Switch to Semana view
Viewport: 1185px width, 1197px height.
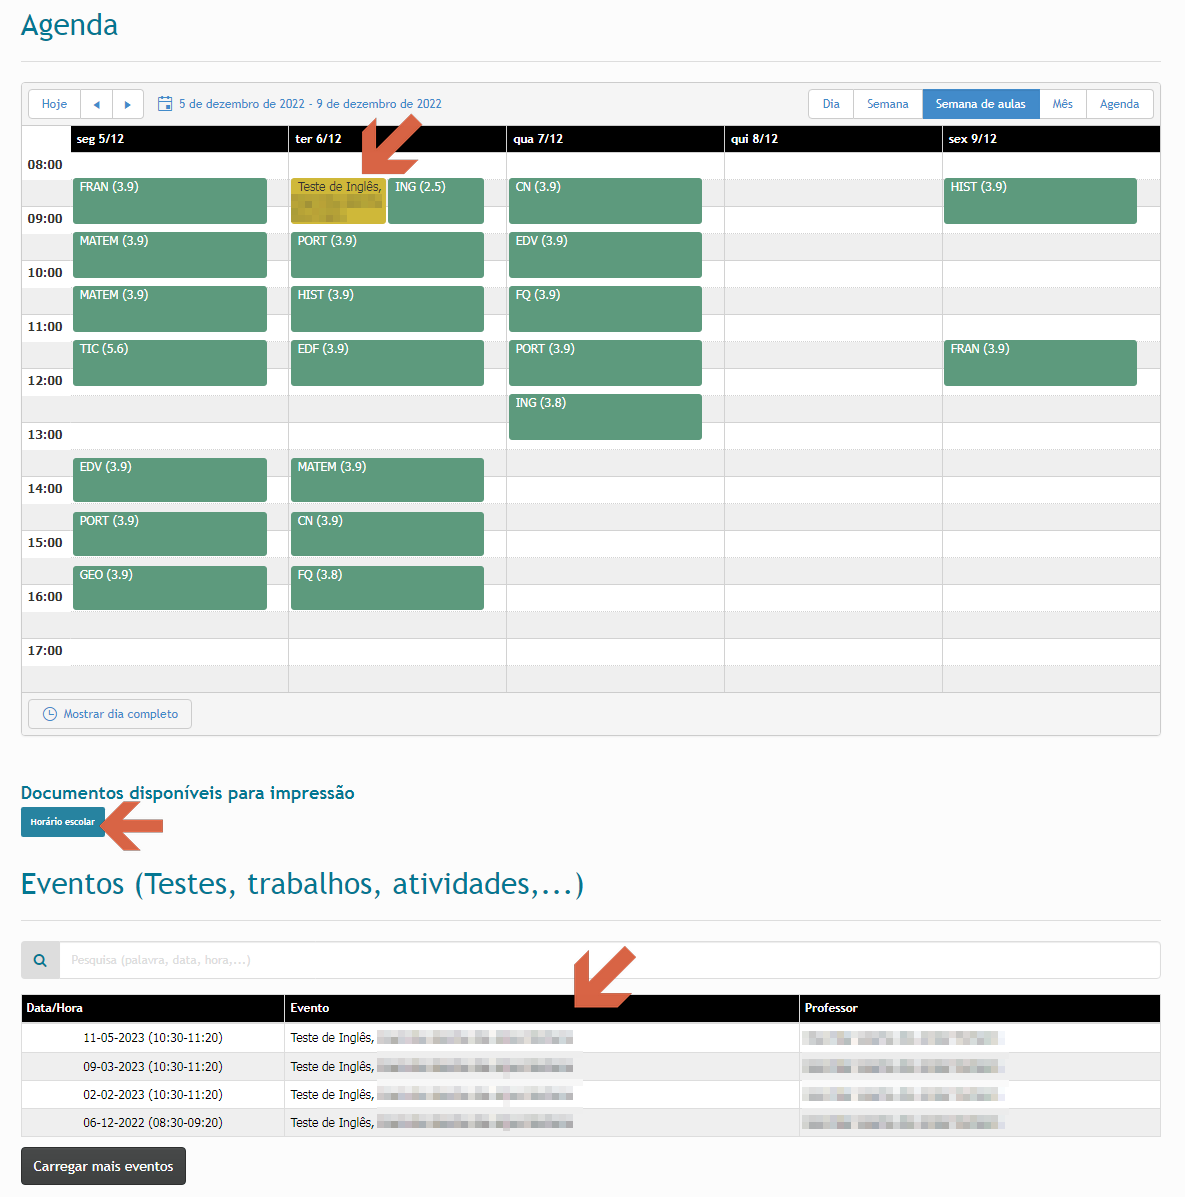(x=887, y=104)
